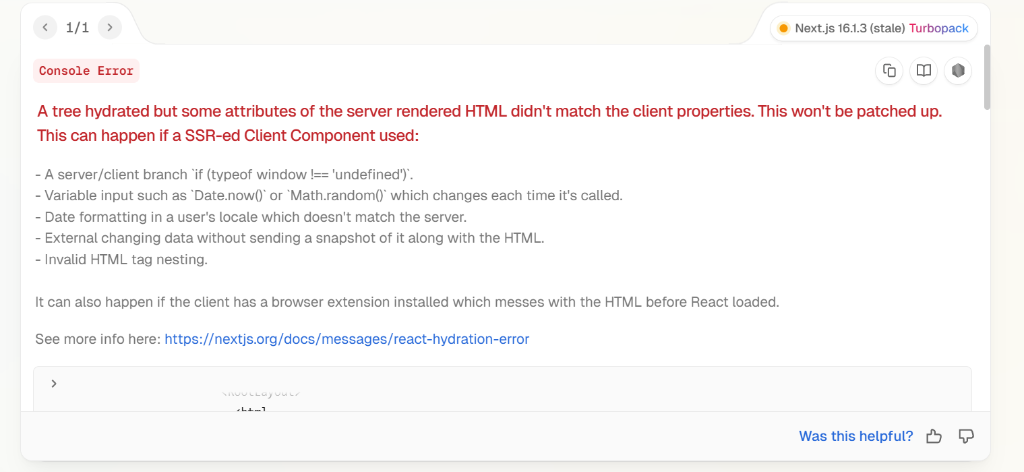
Task: Click the html line in code frame
Action: click(x=251, y=408)
